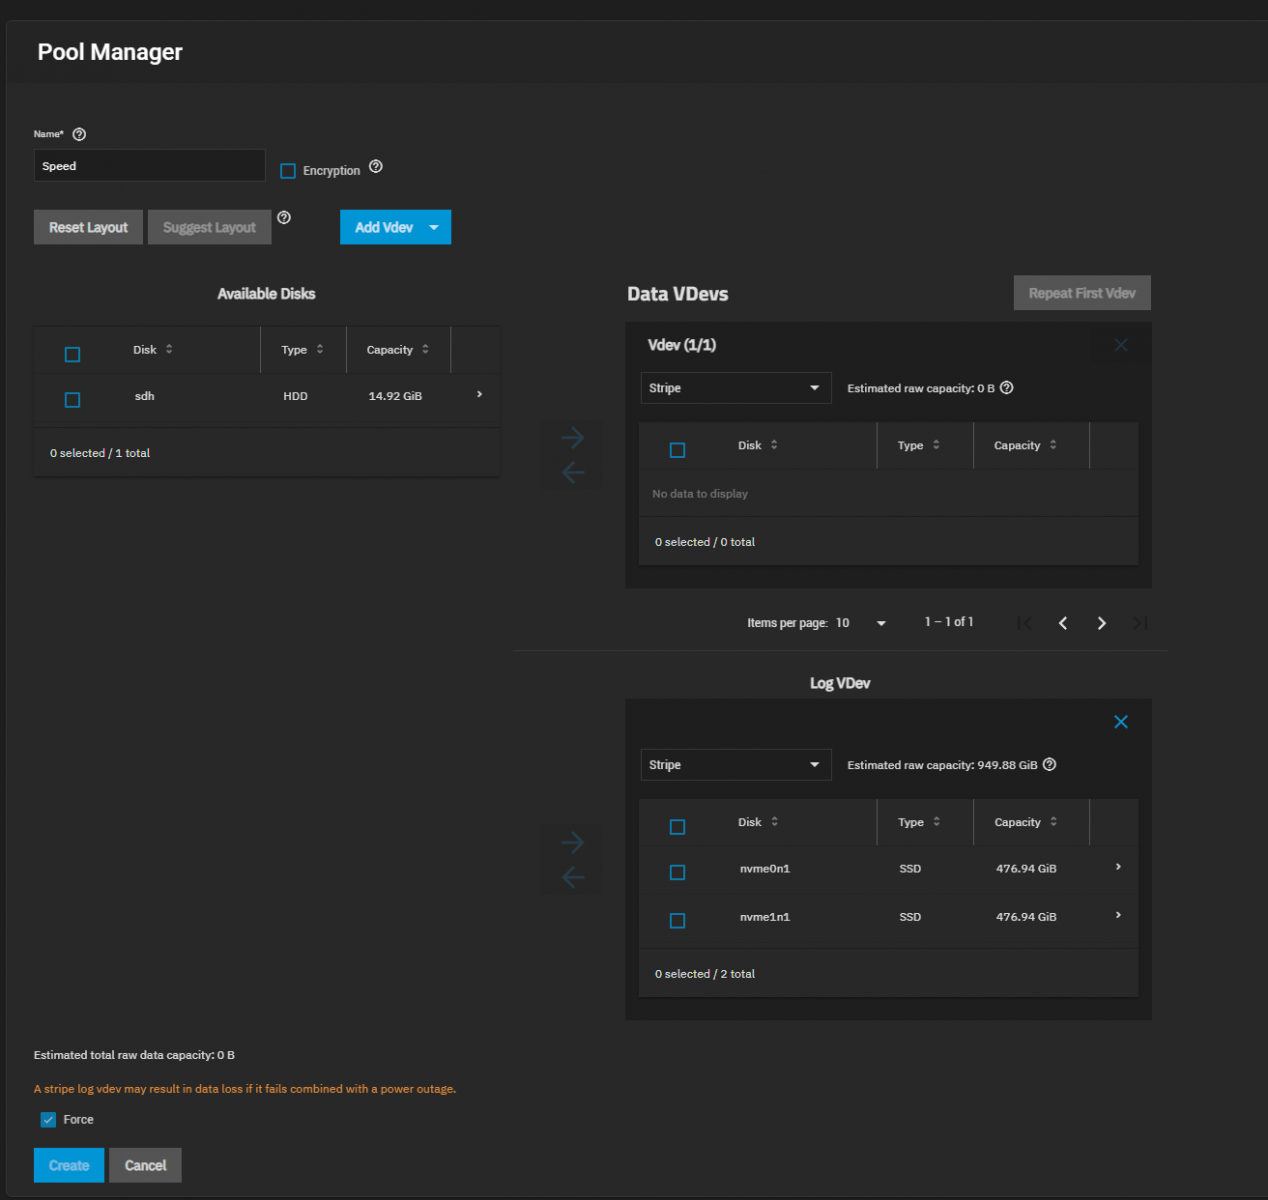
Task: Open the Data VDev Stripe layout dropdown
Action: (x=735, y=388)
